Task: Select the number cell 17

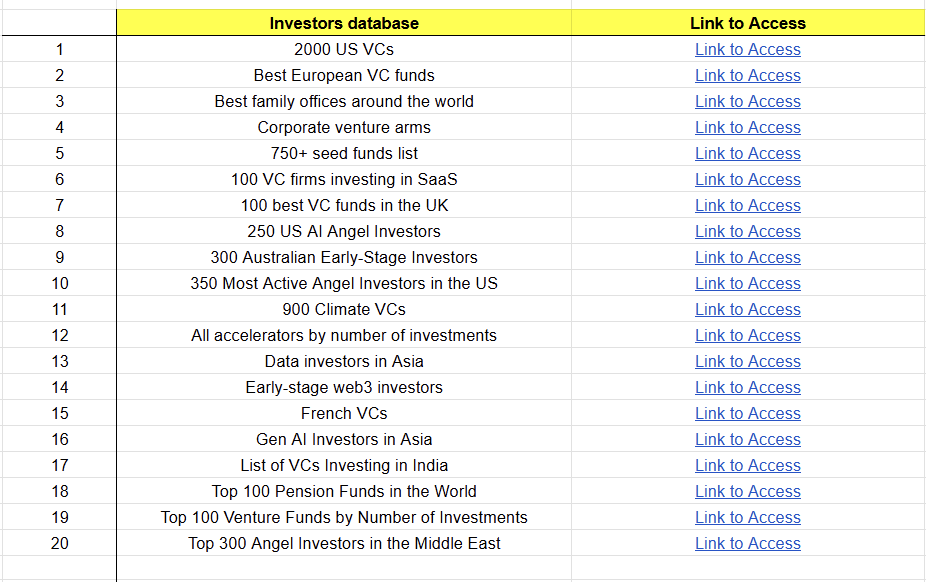Action: coord(59,465)
